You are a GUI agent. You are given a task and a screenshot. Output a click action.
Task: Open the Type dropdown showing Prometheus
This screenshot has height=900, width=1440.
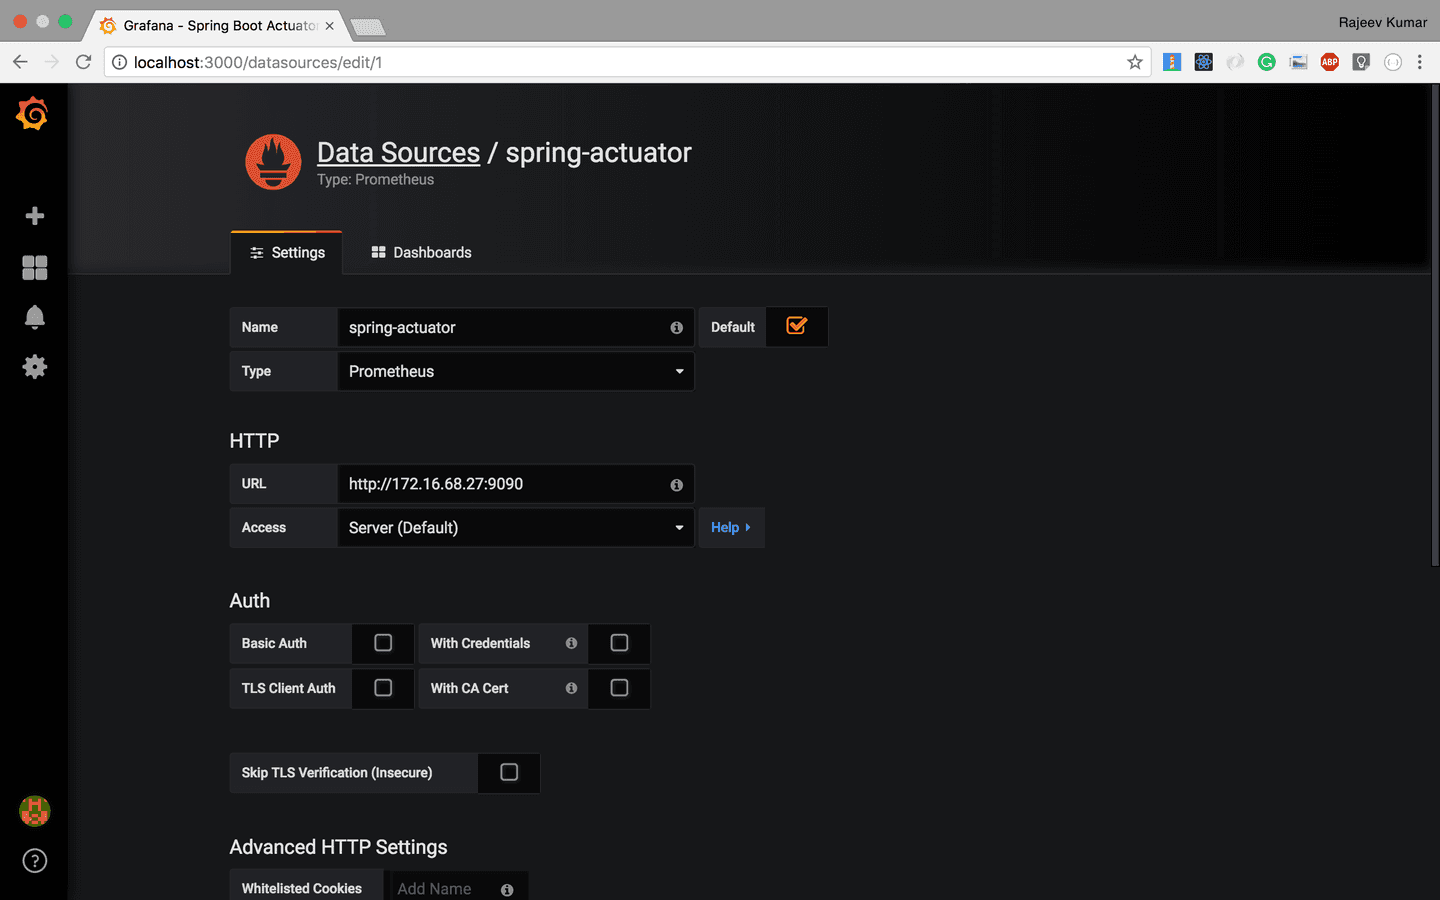(516, 371)
